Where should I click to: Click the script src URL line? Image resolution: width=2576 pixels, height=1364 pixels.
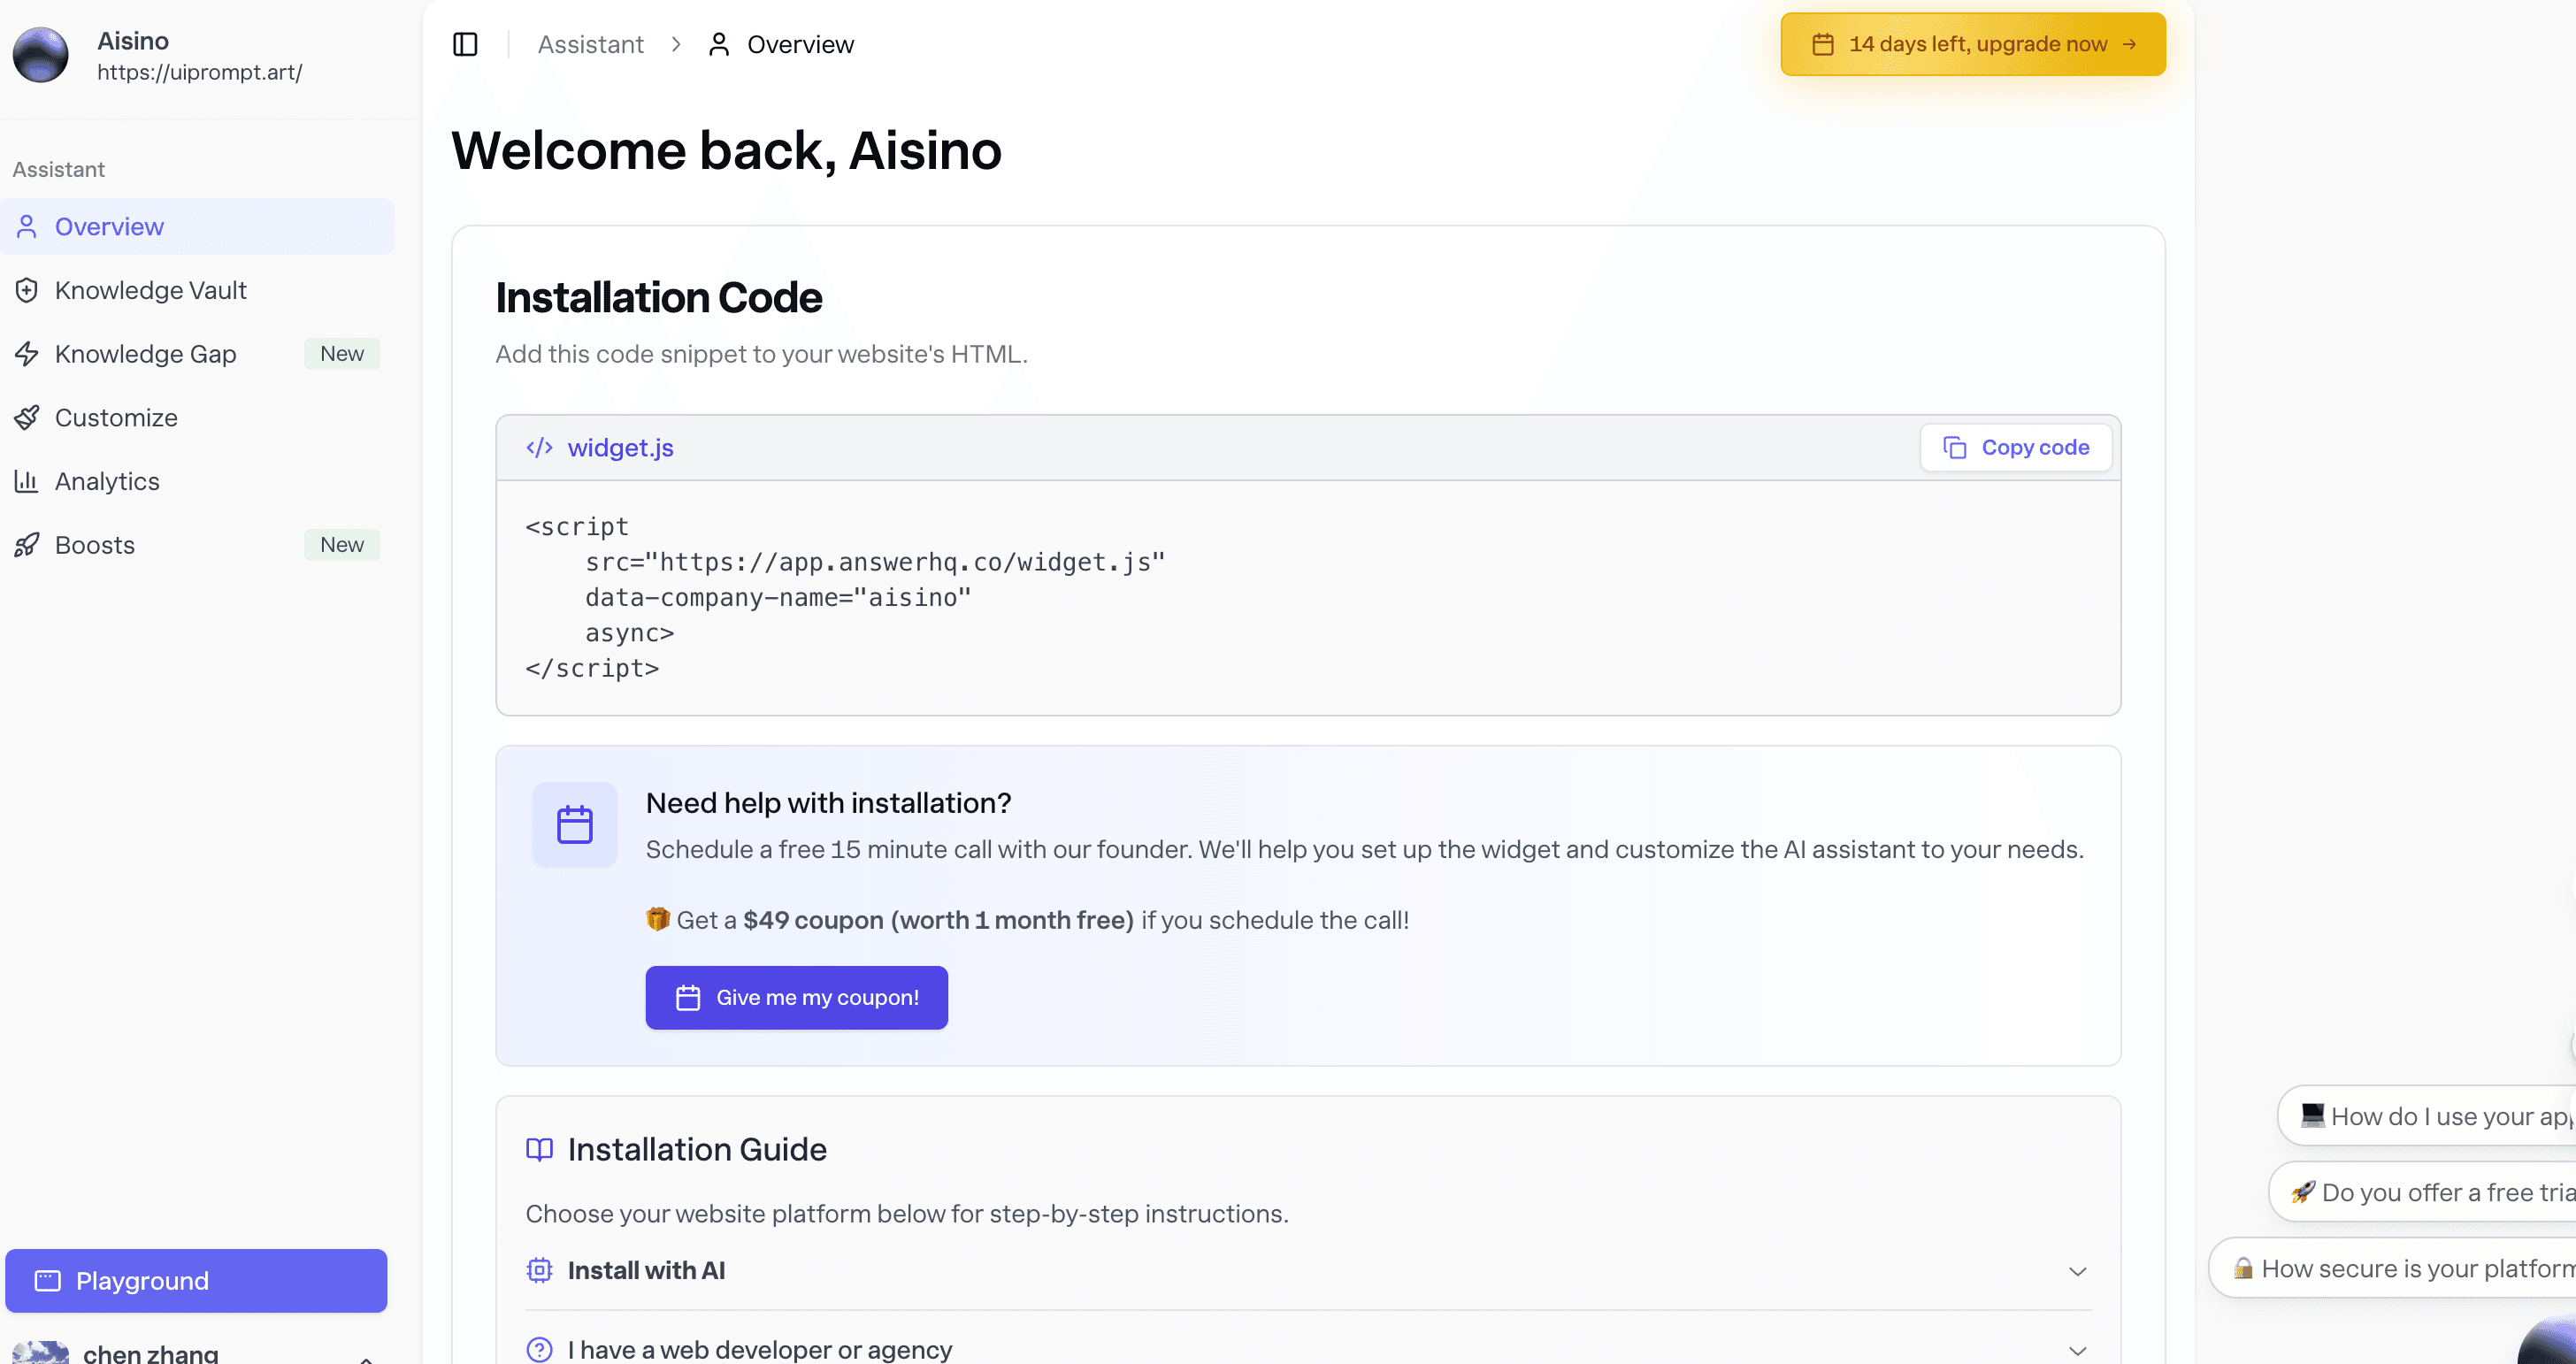click(x=875, y=562)
